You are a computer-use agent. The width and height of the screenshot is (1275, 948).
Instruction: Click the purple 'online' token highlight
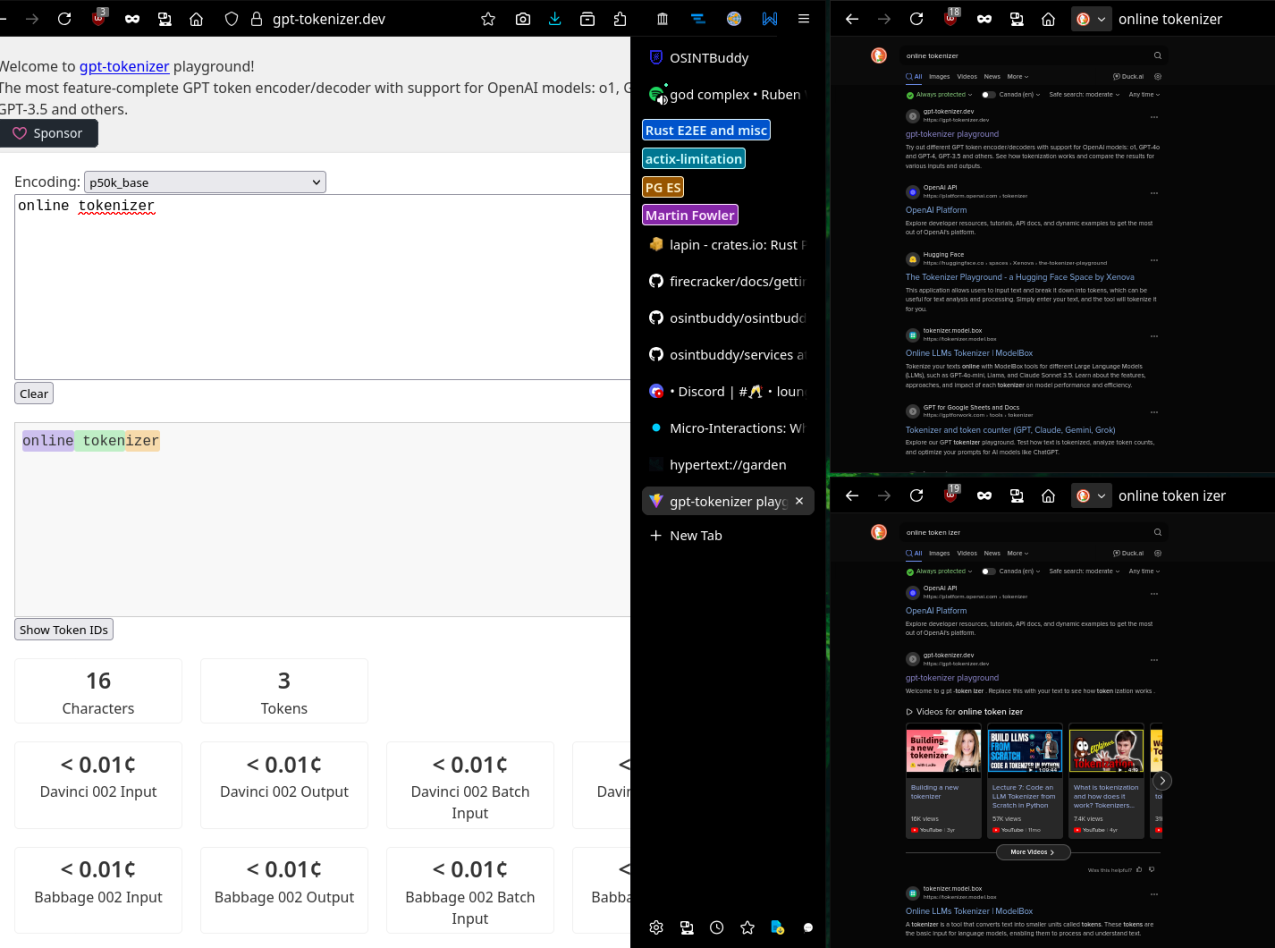(48, 441)
